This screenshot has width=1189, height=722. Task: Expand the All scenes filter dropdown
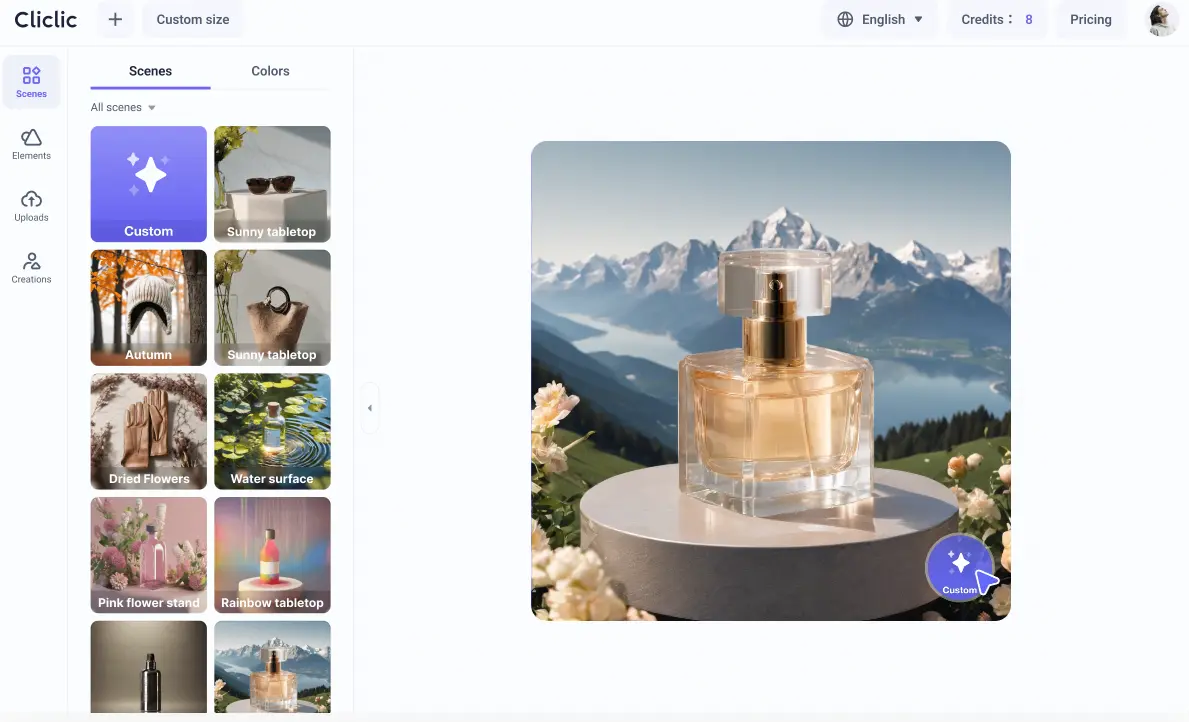click(x=122, y=107)
